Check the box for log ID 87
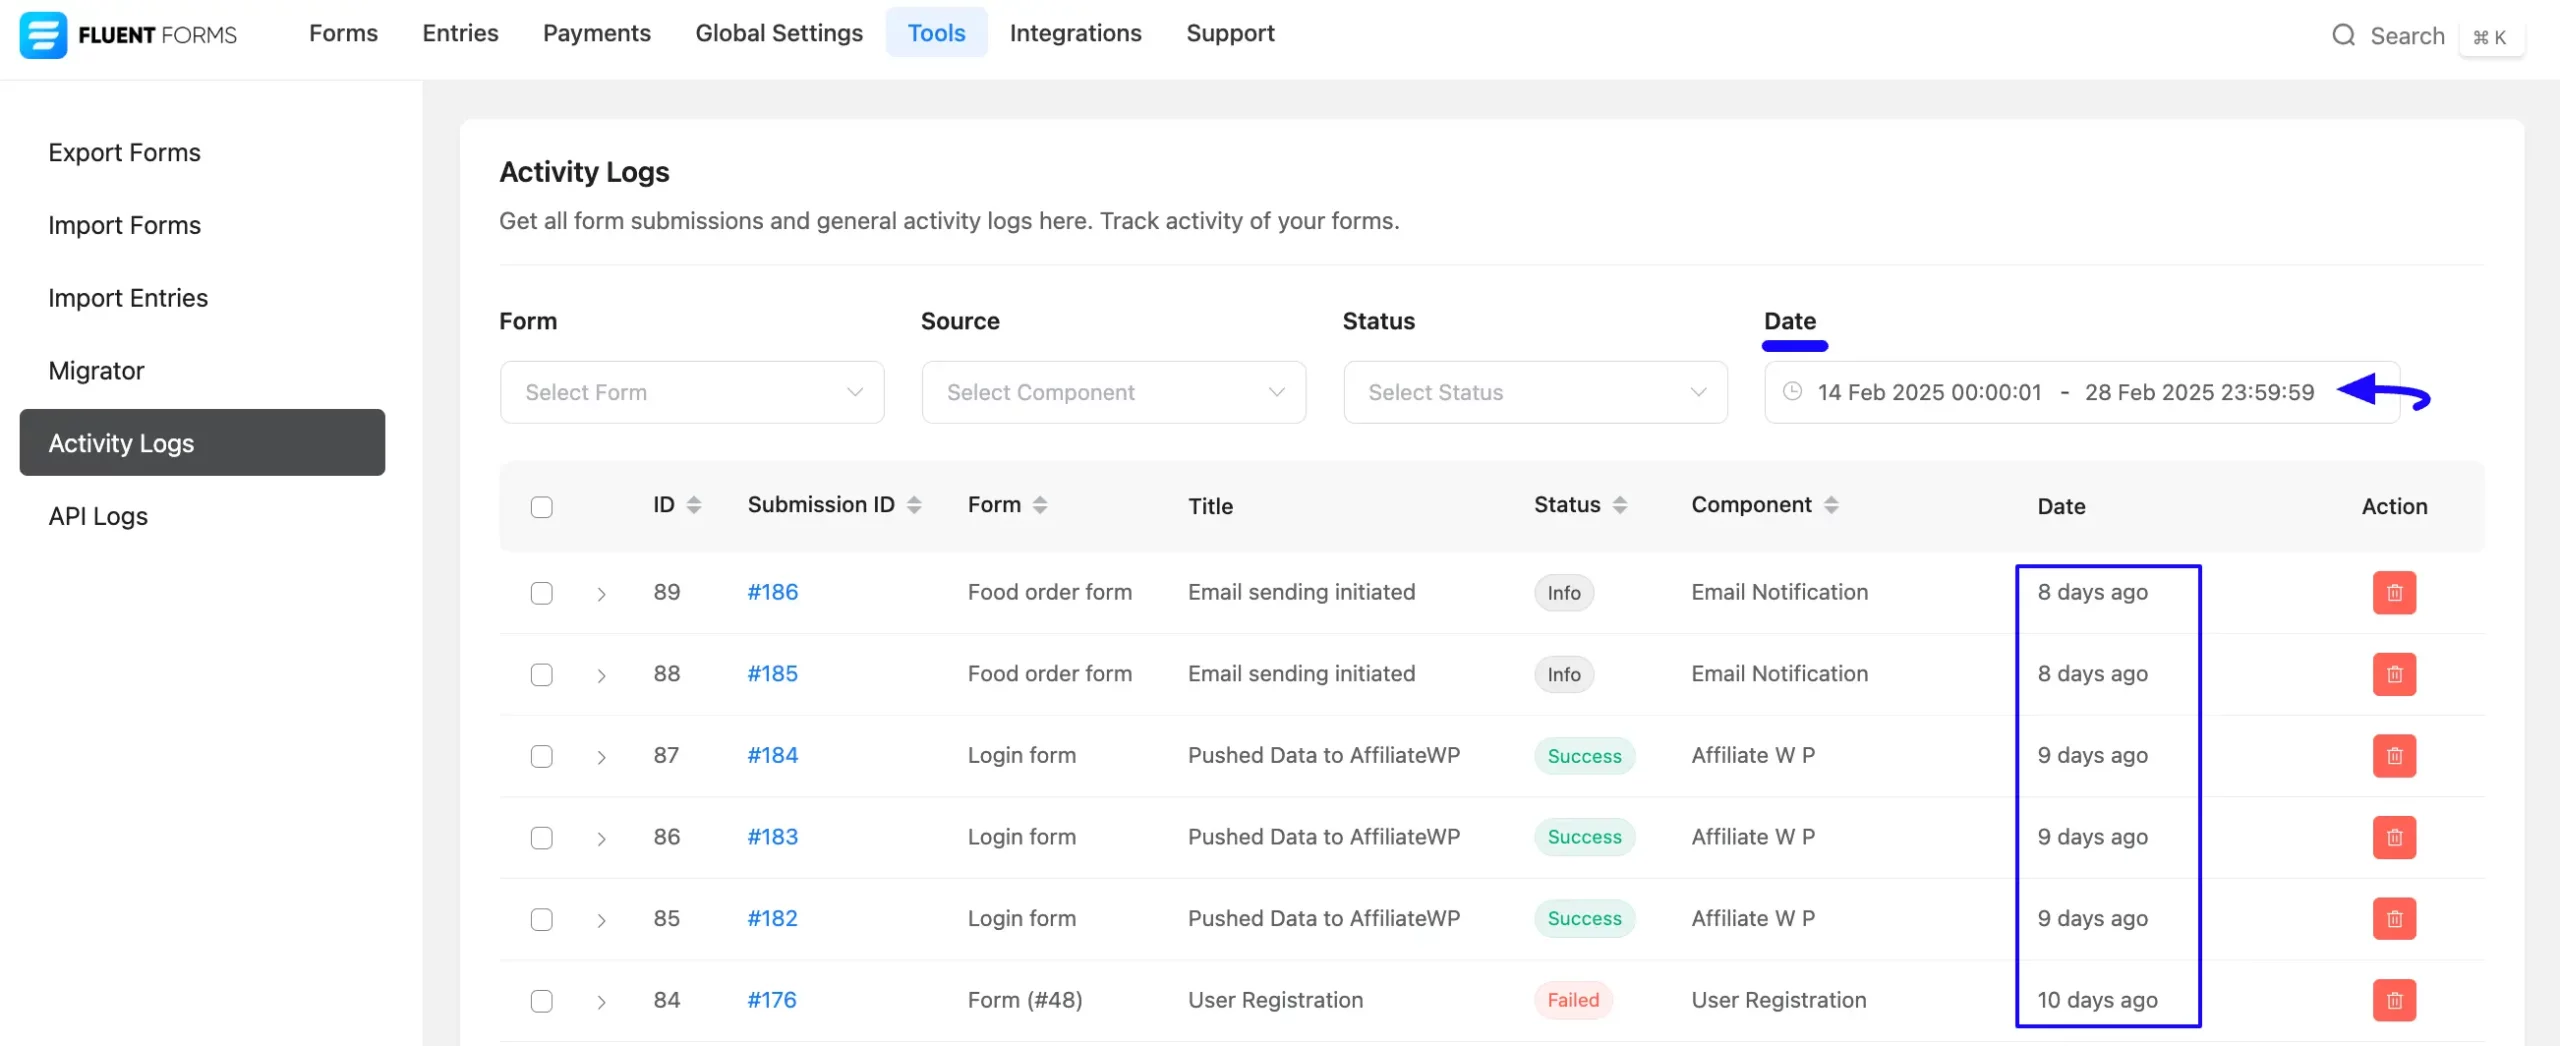 (541, 756)
